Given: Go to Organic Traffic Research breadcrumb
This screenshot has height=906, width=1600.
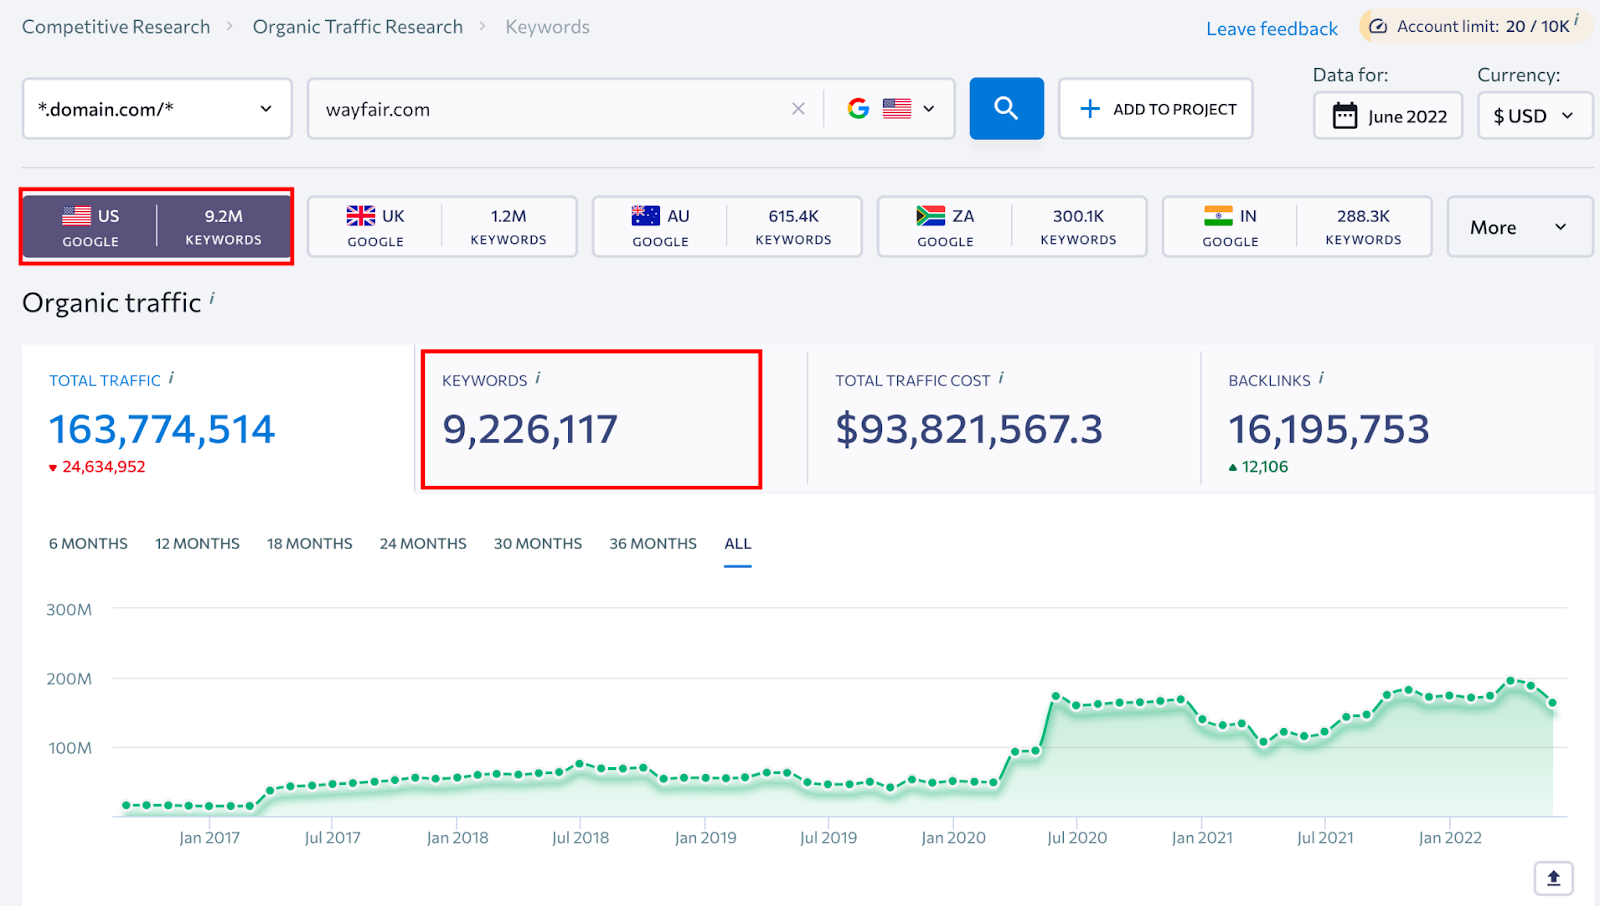Looking at the screenshot, I should click(358, 27).
